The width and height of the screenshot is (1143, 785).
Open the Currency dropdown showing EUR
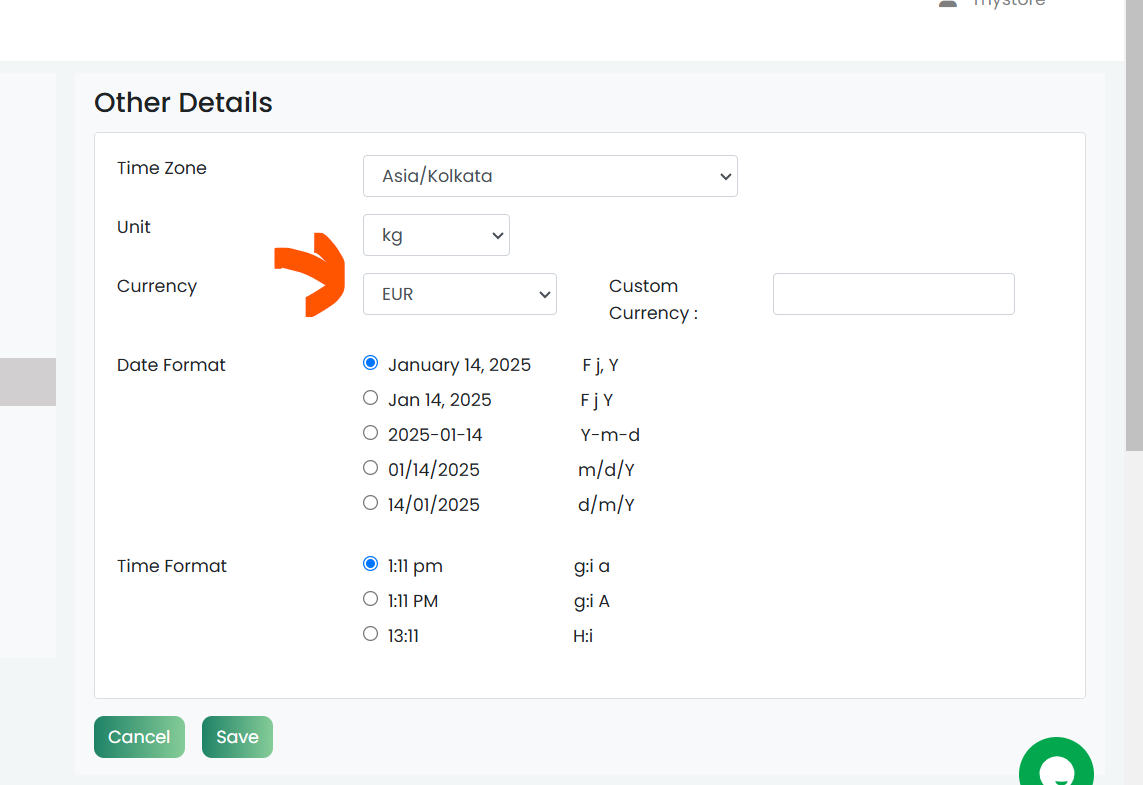coord(459,294)
